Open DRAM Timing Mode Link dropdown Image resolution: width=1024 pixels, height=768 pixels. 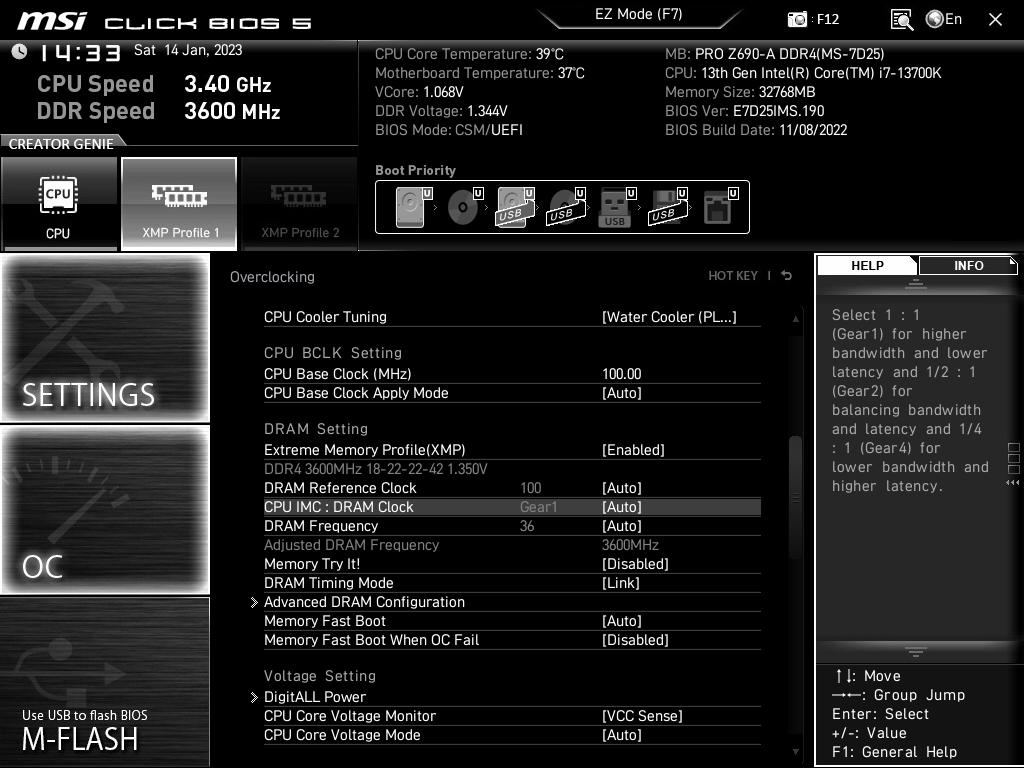point(620,583)
